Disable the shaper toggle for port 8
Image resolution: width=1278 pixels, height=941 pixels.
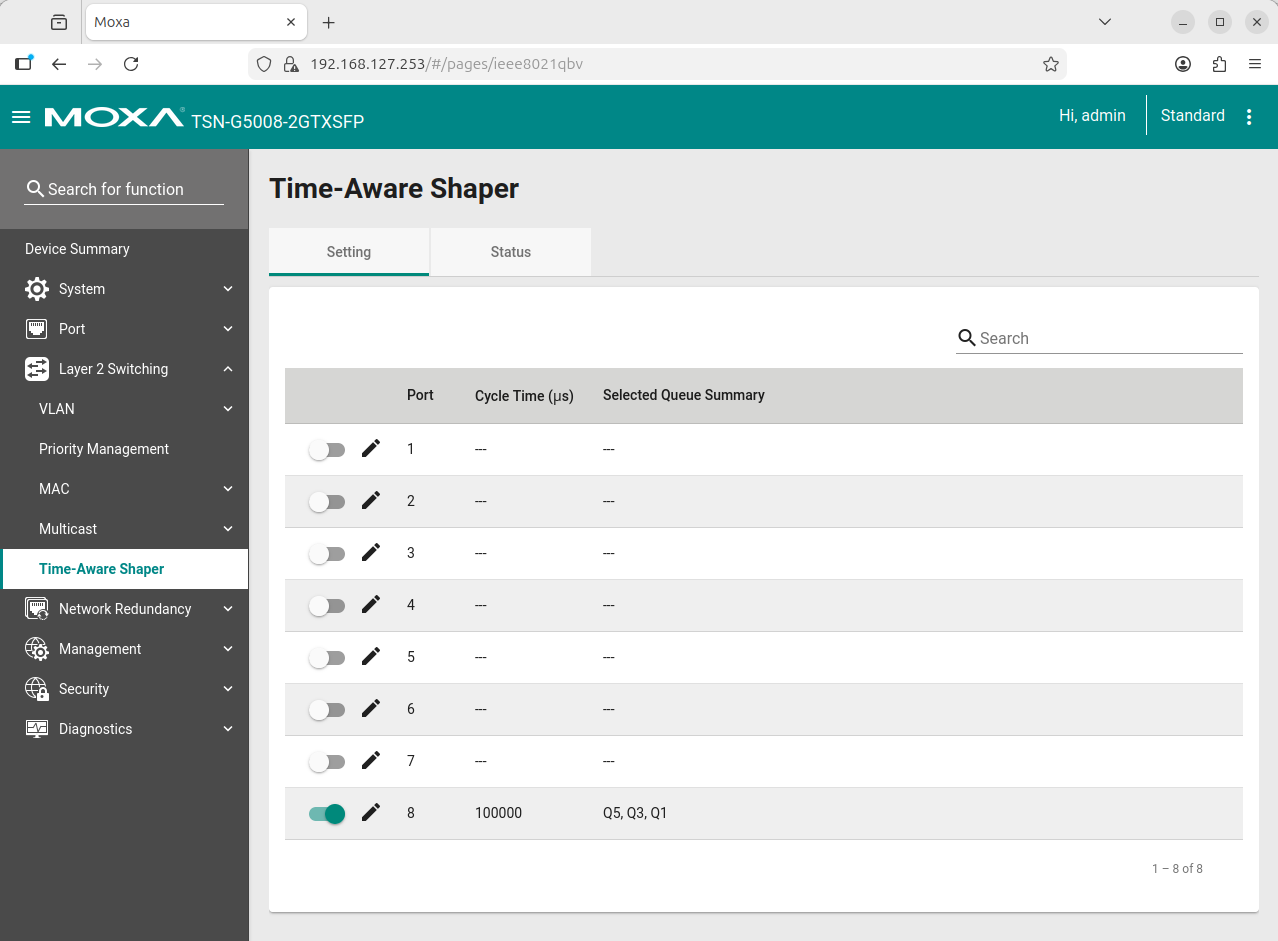tap(327, 813)
